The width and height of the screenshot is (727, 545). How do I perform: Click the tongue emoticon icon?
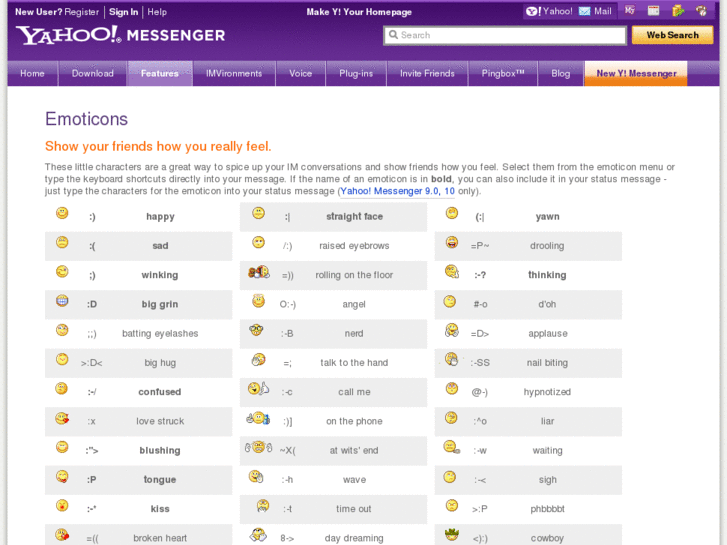click(x=62, y=476)
